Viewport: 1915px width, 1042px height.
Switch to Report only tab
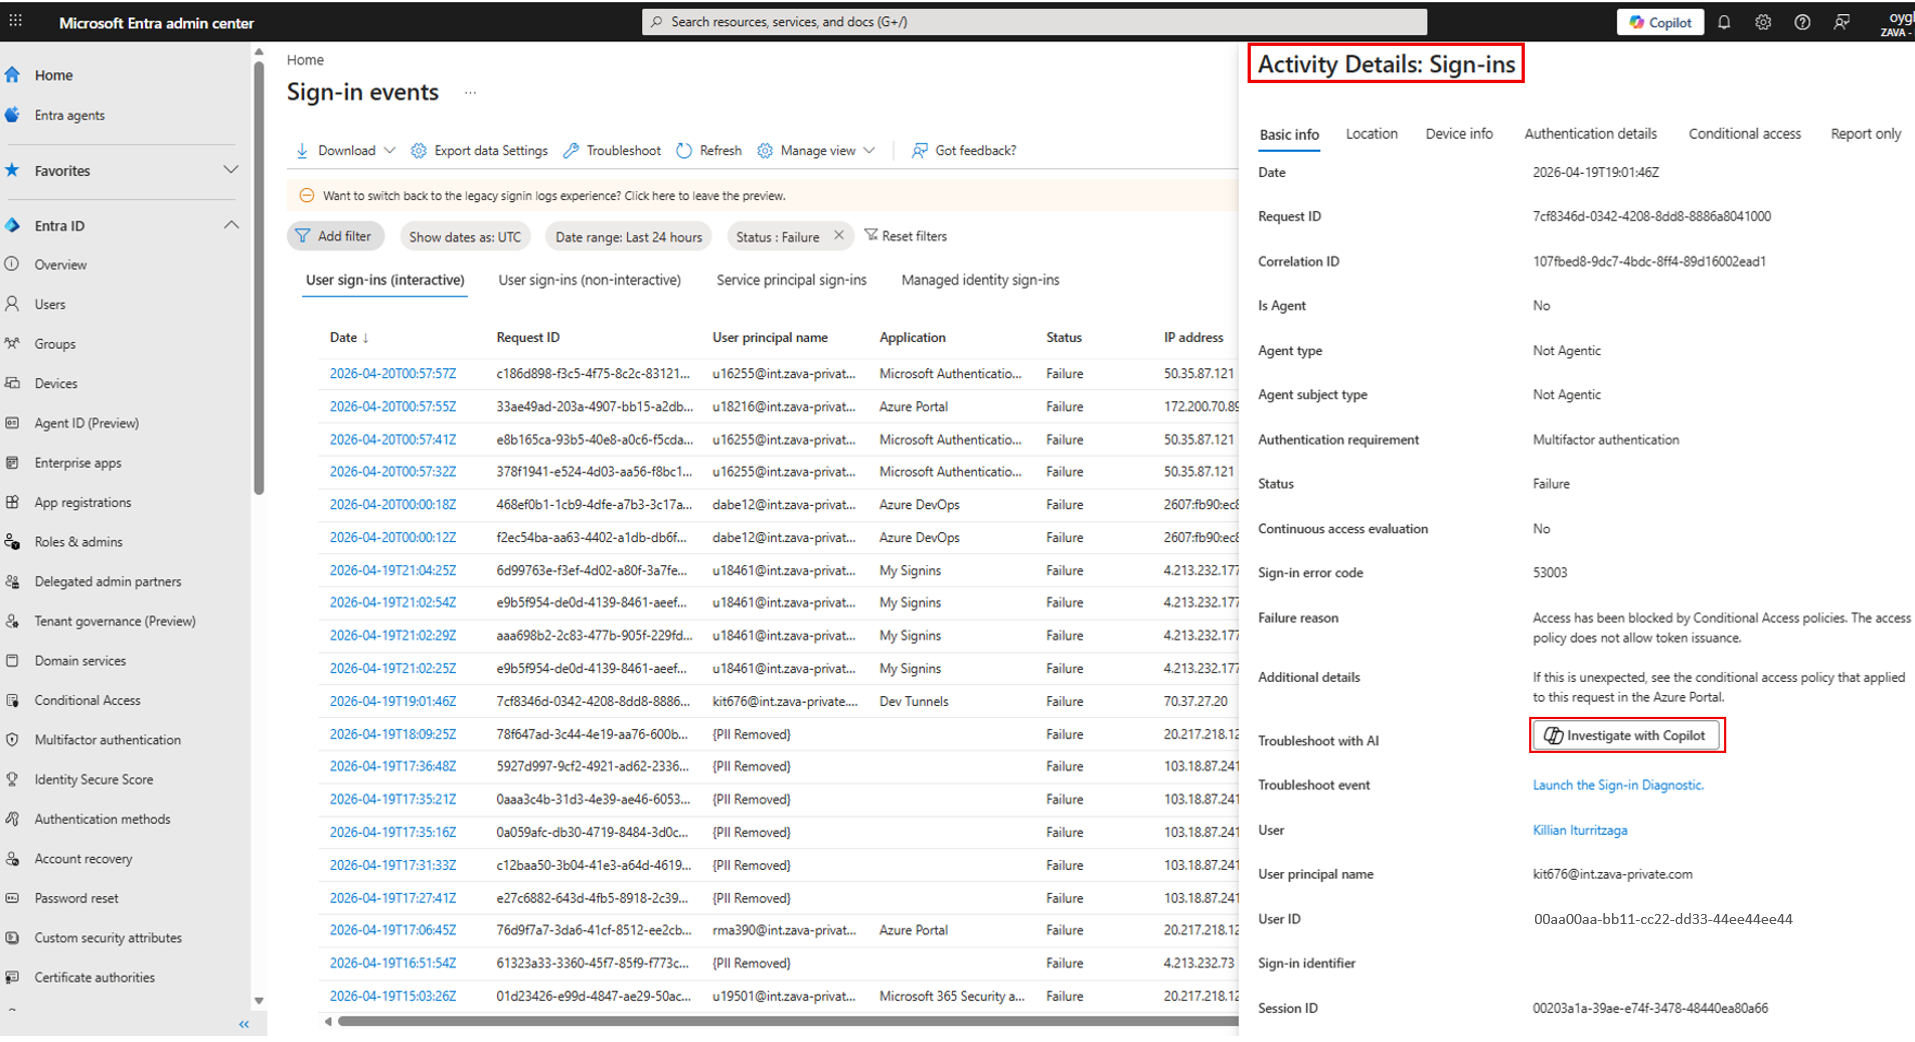pos(1865,134)
